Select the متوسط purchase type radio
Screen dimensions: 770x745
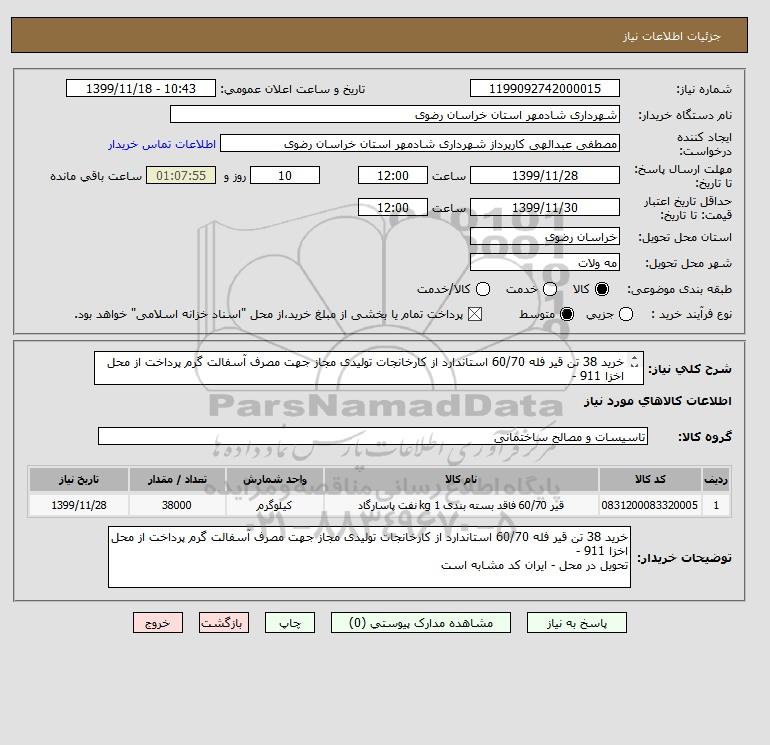coord(567,314)
